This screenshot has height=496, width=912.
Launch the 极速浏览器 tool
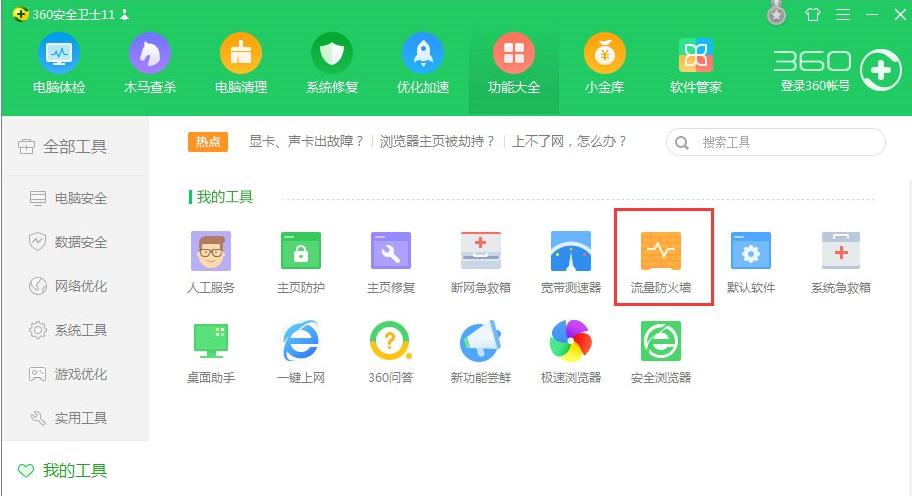[x=571, y=352]
